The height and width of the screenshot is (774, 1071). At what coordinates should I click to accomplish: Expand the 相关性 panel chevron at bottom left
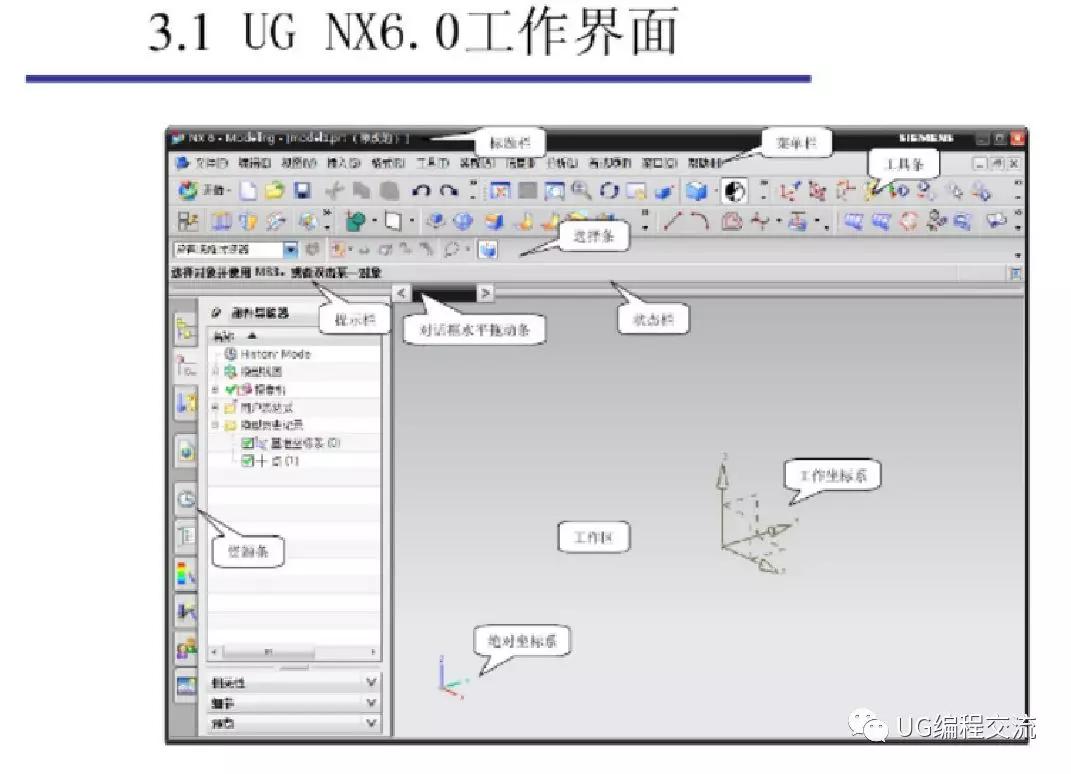point(368,682)
